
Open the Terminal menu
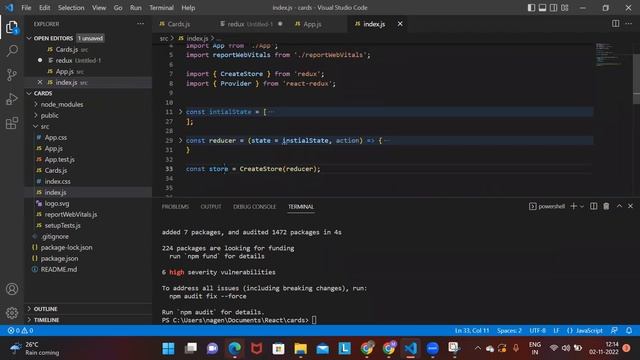(161, 8)
